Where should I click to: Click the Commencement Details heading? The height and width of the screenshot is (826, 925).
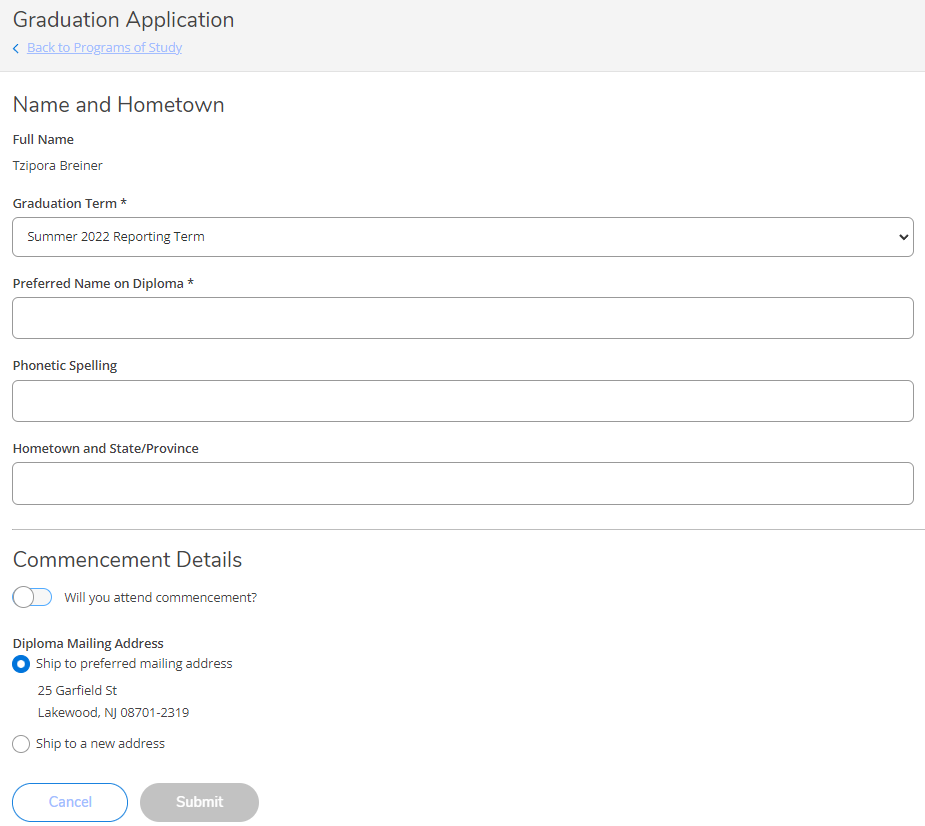pos(127,559)
